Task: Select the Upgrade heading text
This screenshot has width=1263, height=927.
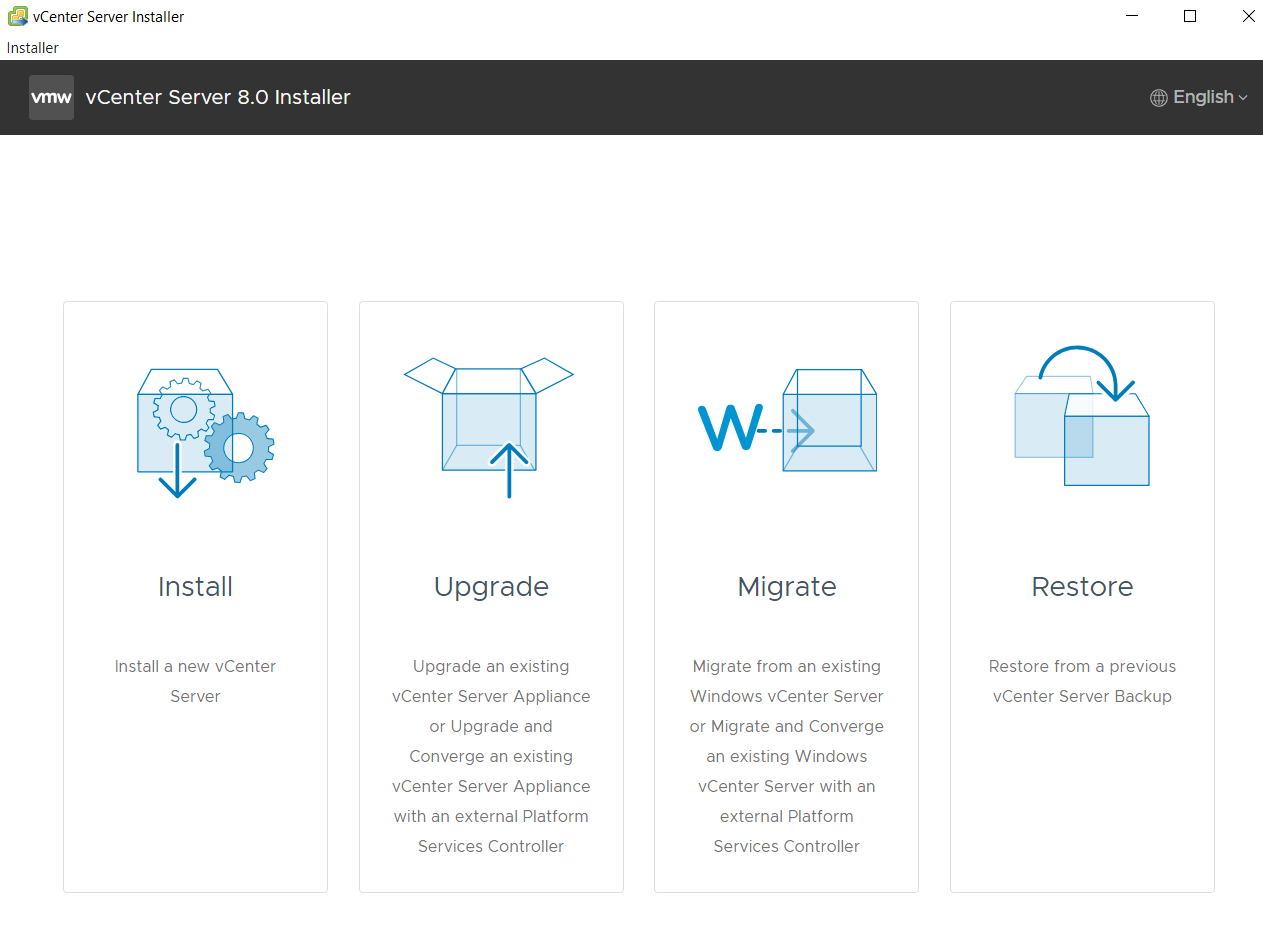Action: [x=491, y=586]
